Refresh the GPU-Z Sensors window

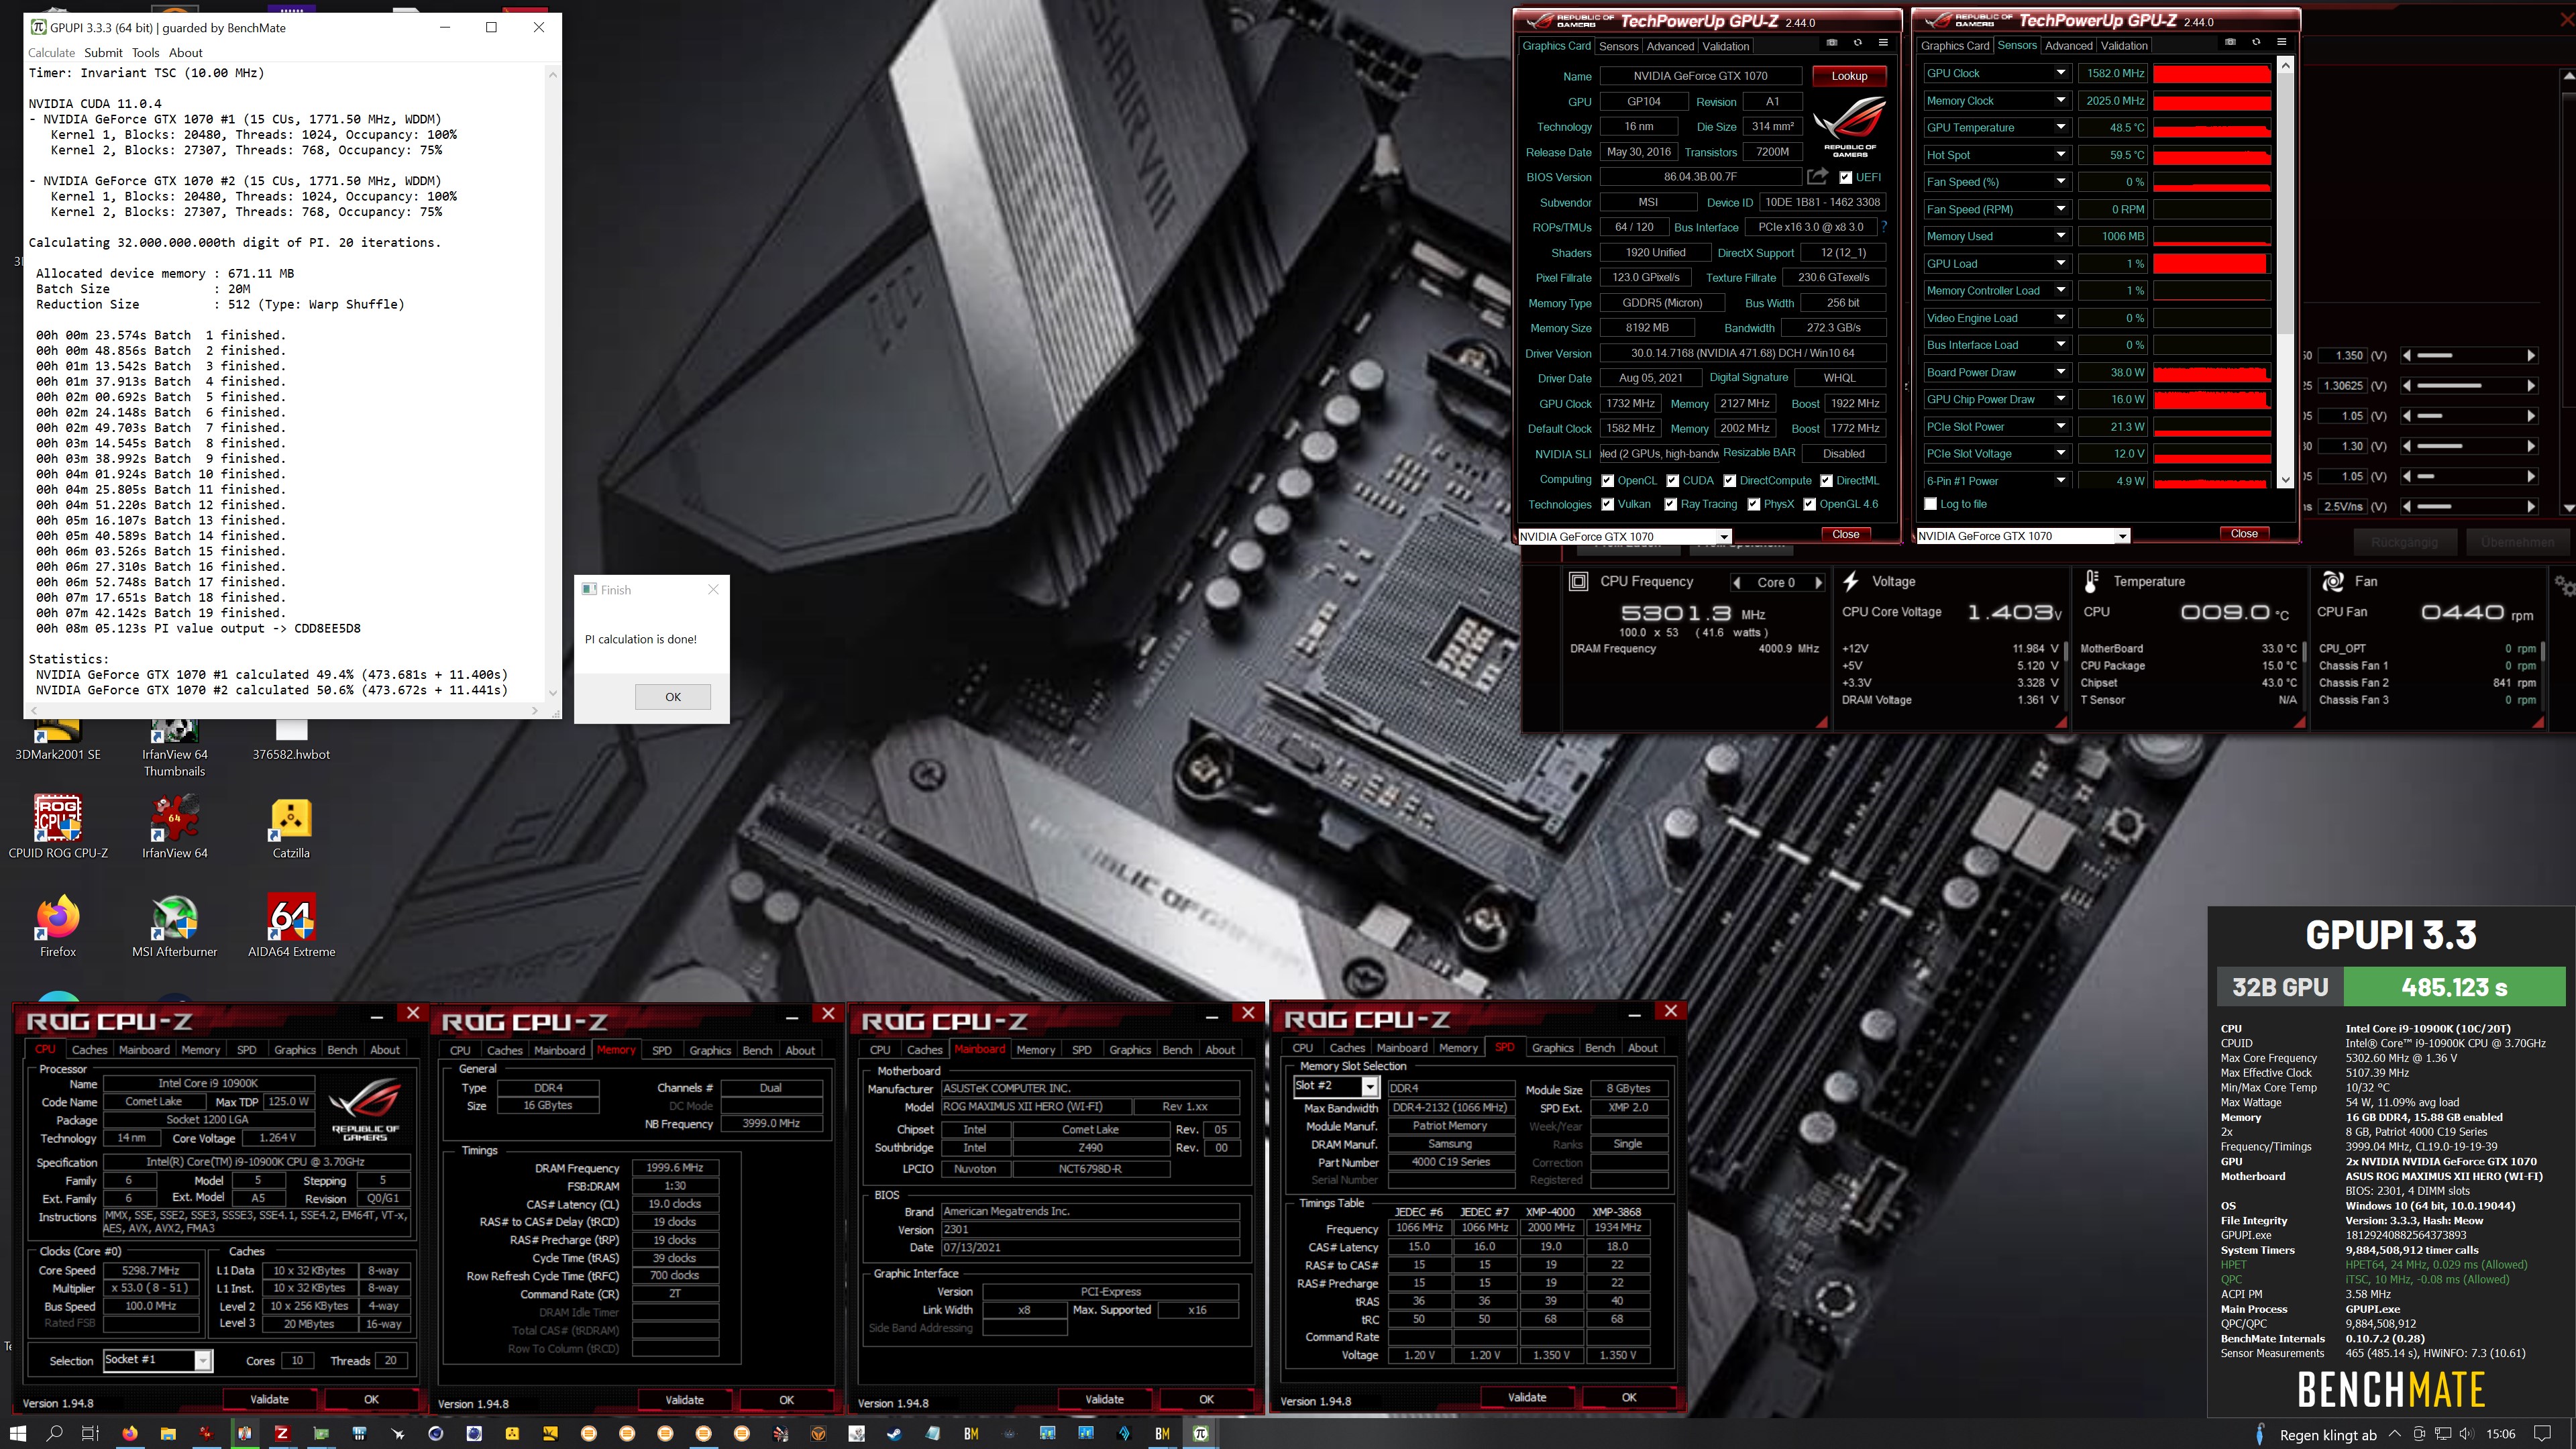2256,42
